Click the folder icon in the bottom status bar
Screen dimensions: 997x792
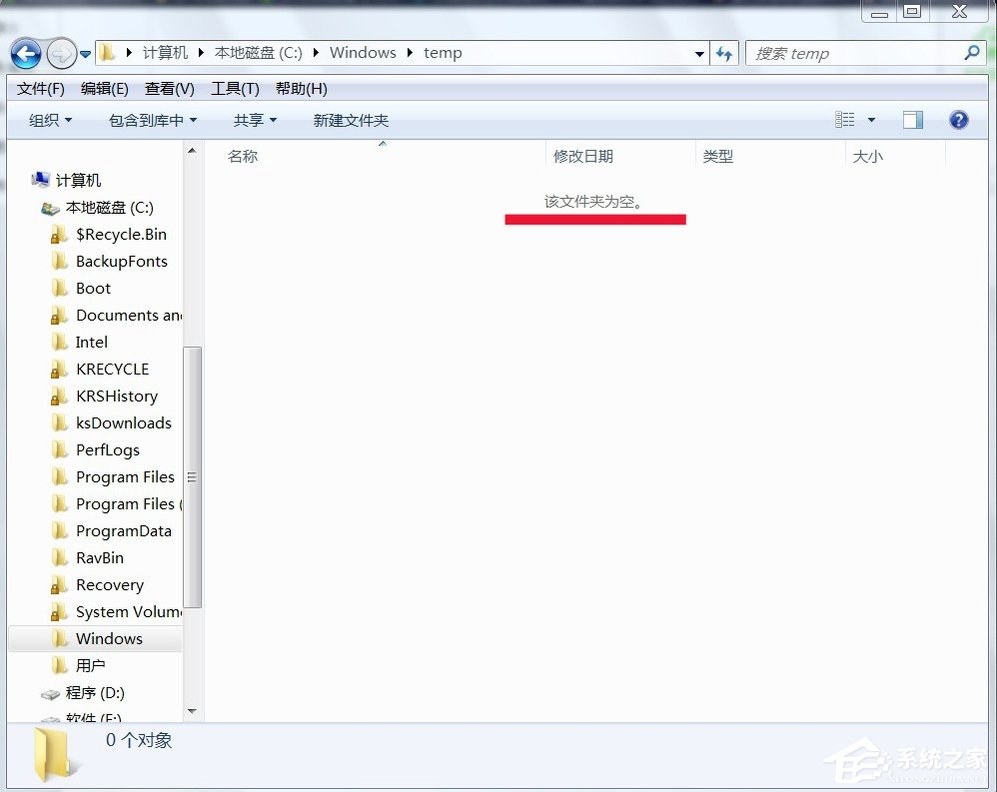coord(55,750)
